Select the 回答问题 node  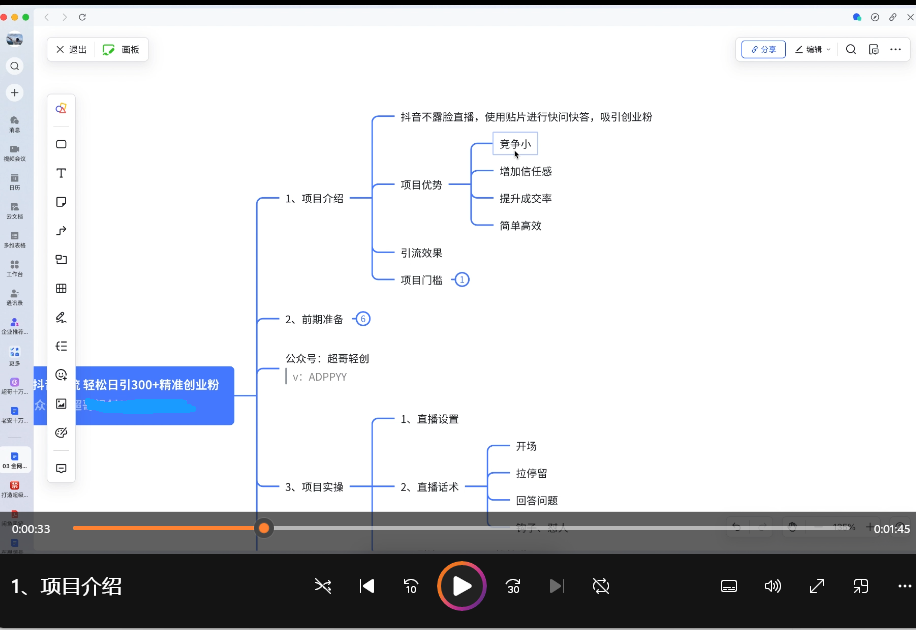point(536,500)
